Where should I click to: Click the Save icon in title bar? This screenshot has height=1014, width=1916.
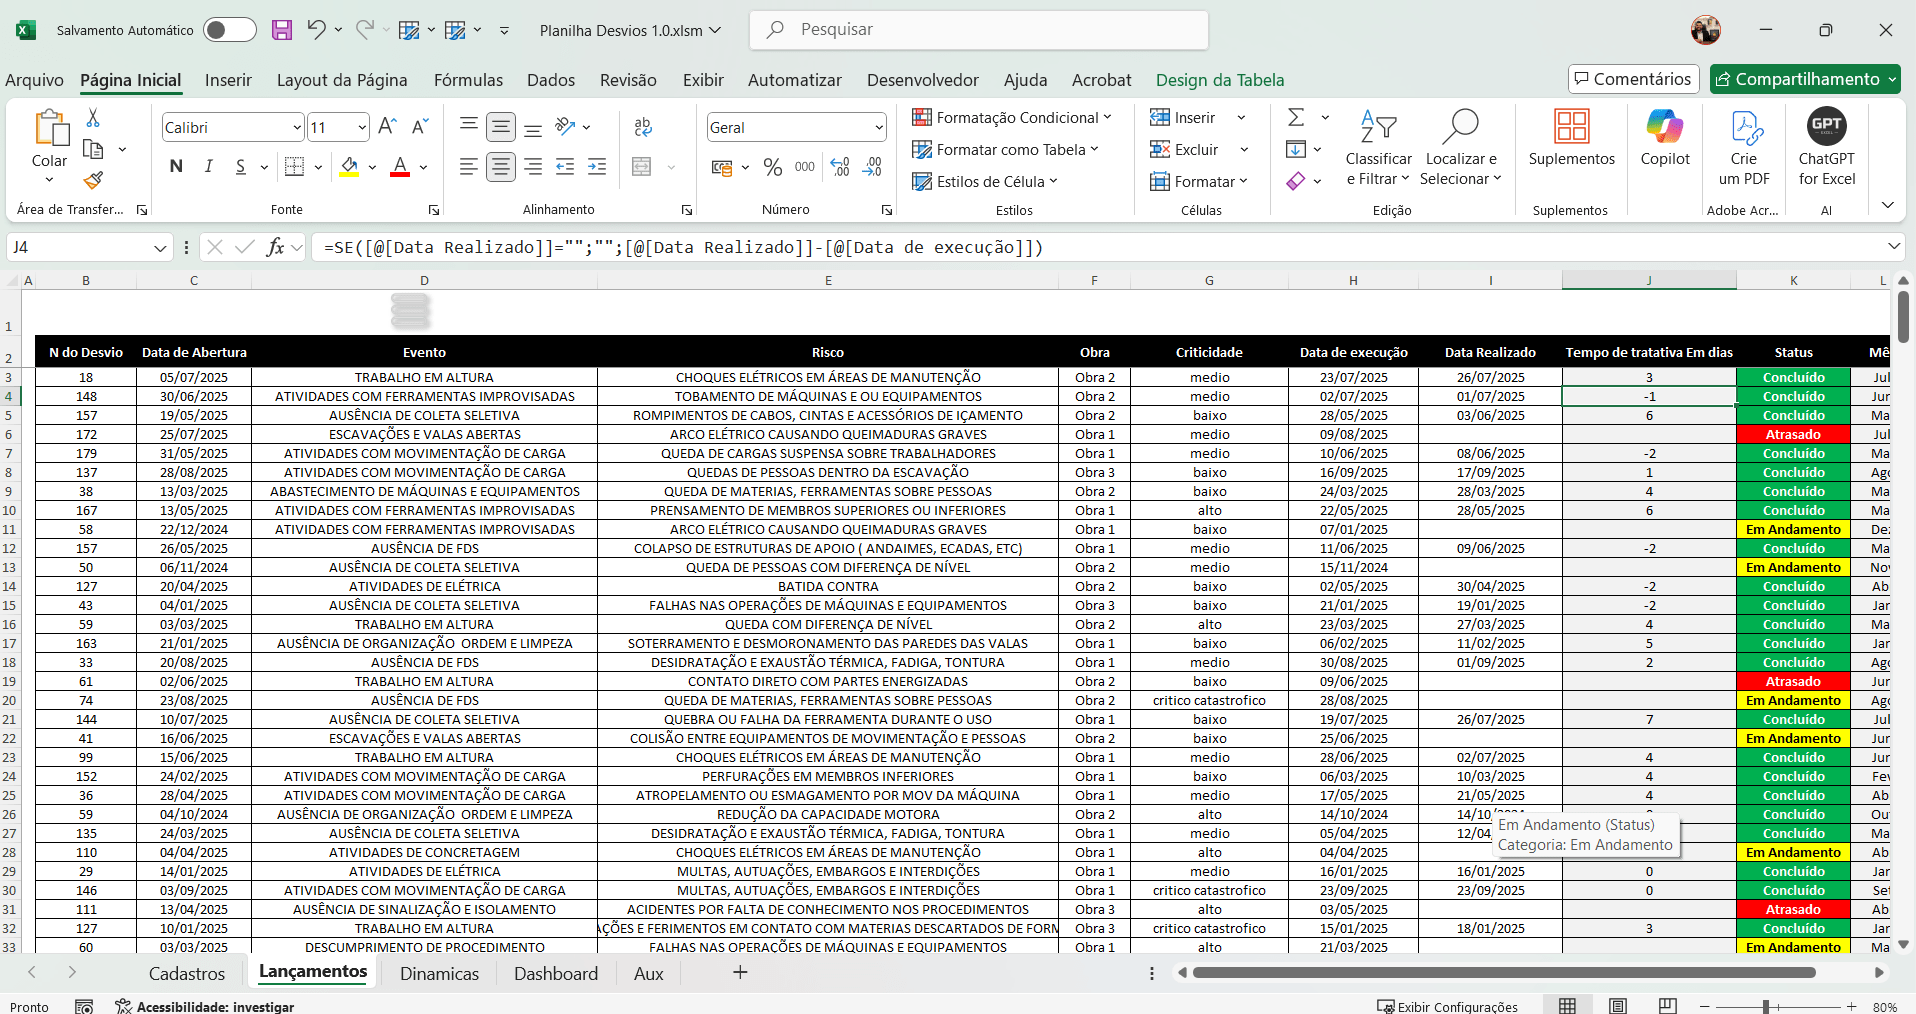click(x=282, y=30)
